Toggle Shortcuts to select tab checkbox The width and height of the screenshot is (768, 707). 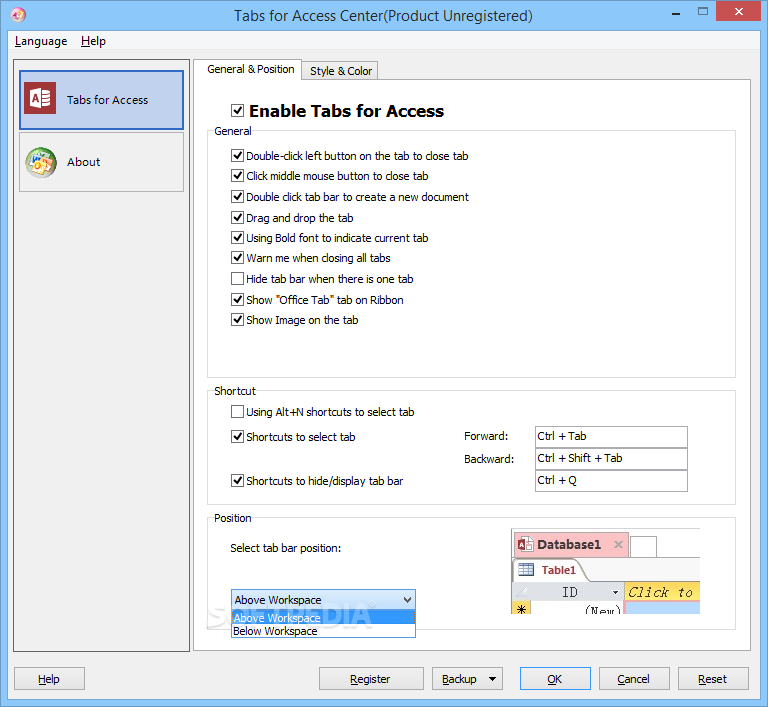pyautogui.click(x=238, y=437)
